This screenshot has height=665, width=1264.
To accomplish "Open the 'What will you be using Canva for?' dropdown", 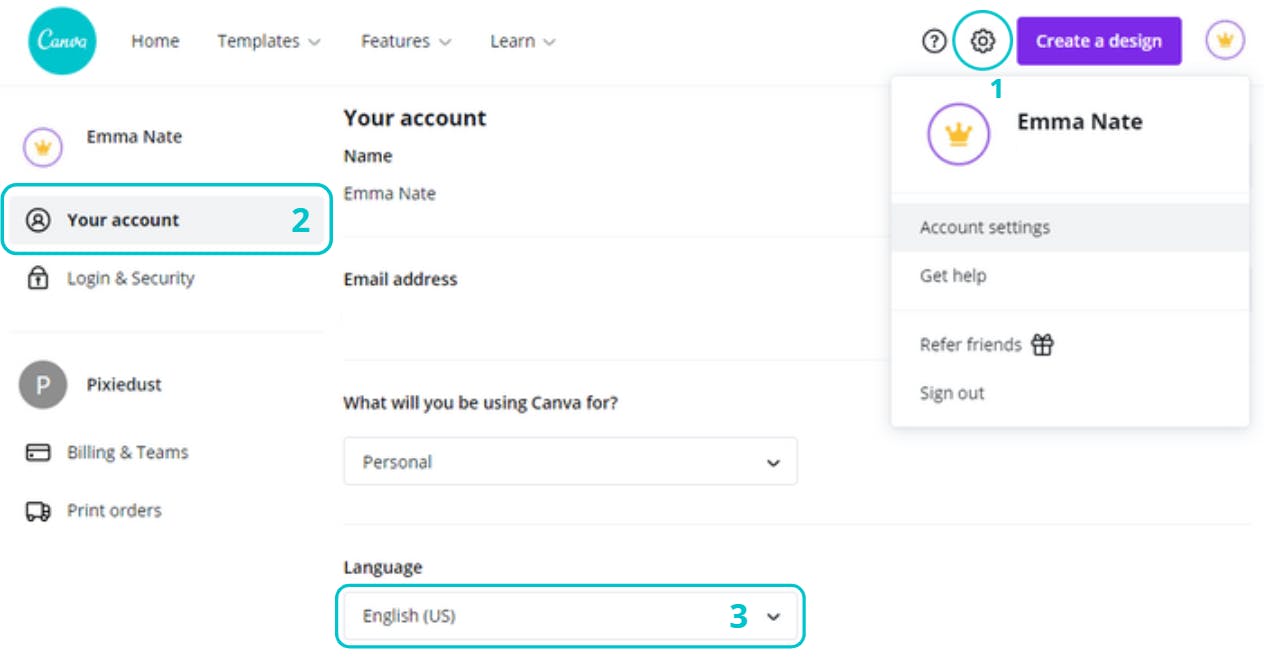I will [570, 461].
